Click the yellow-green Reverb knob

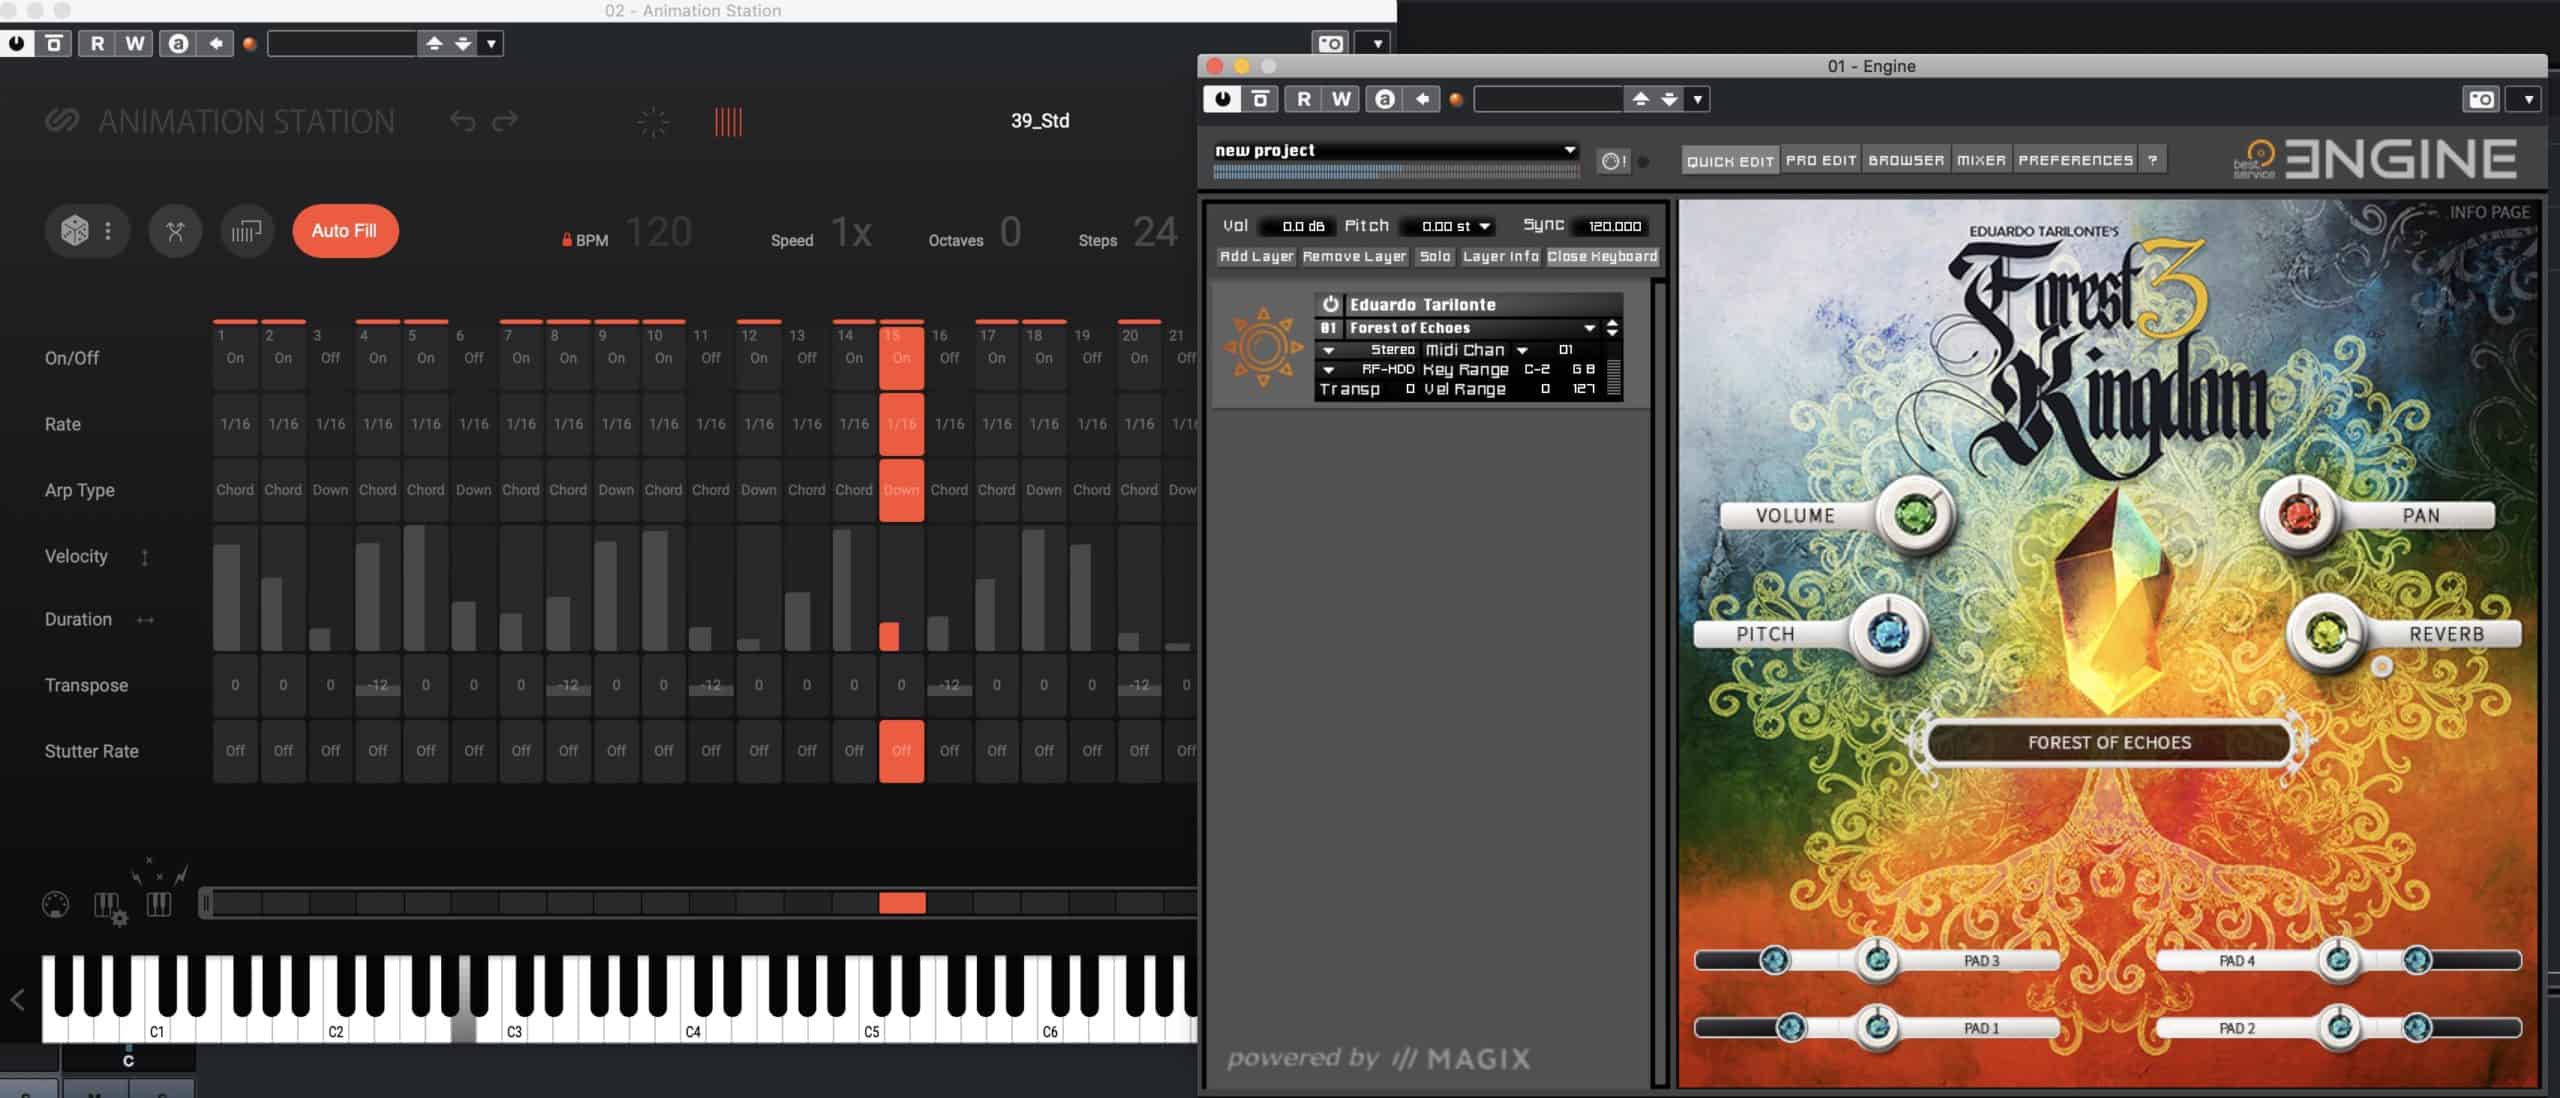click(2326, 632)
